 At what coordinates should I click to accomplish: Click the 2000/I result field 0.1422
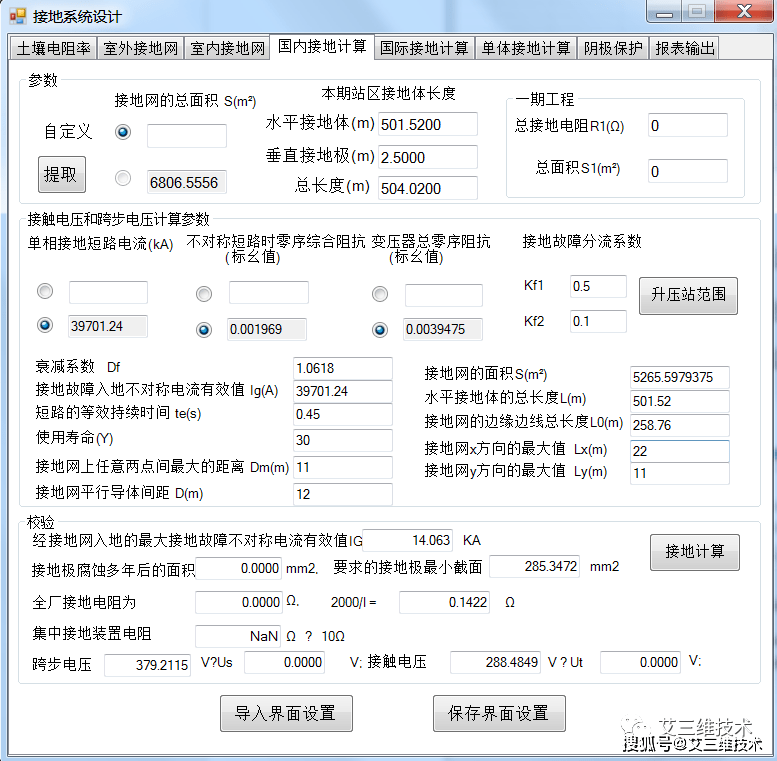pos(444,602)
